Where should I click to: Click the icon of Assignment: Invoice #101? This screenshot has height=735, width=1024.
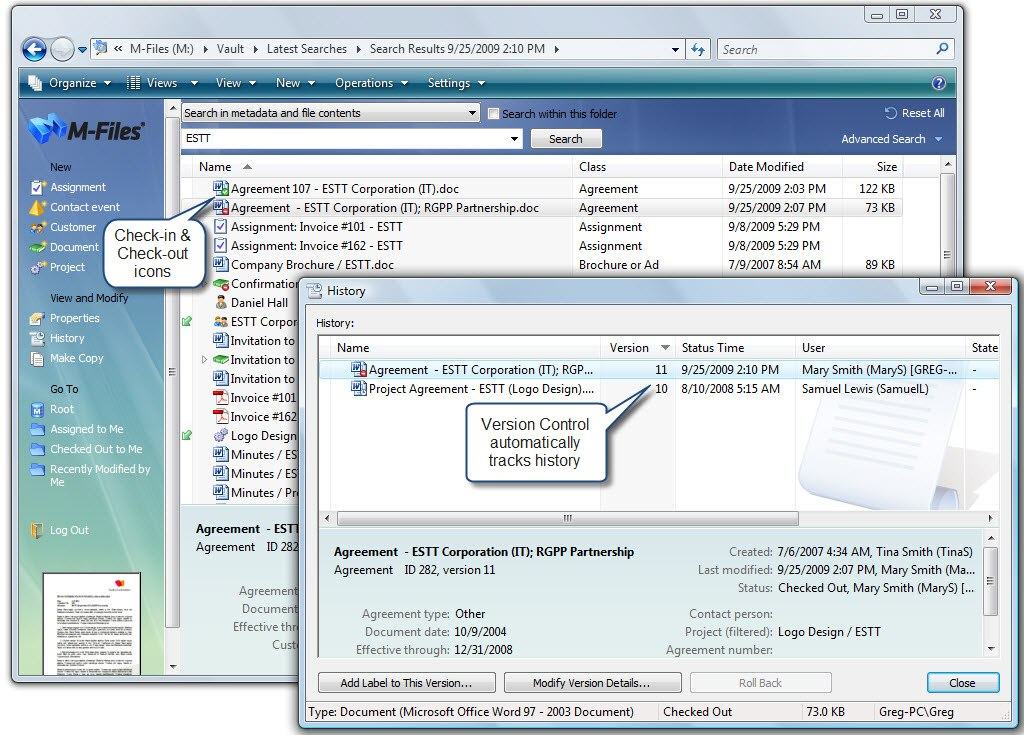(221, 226)
